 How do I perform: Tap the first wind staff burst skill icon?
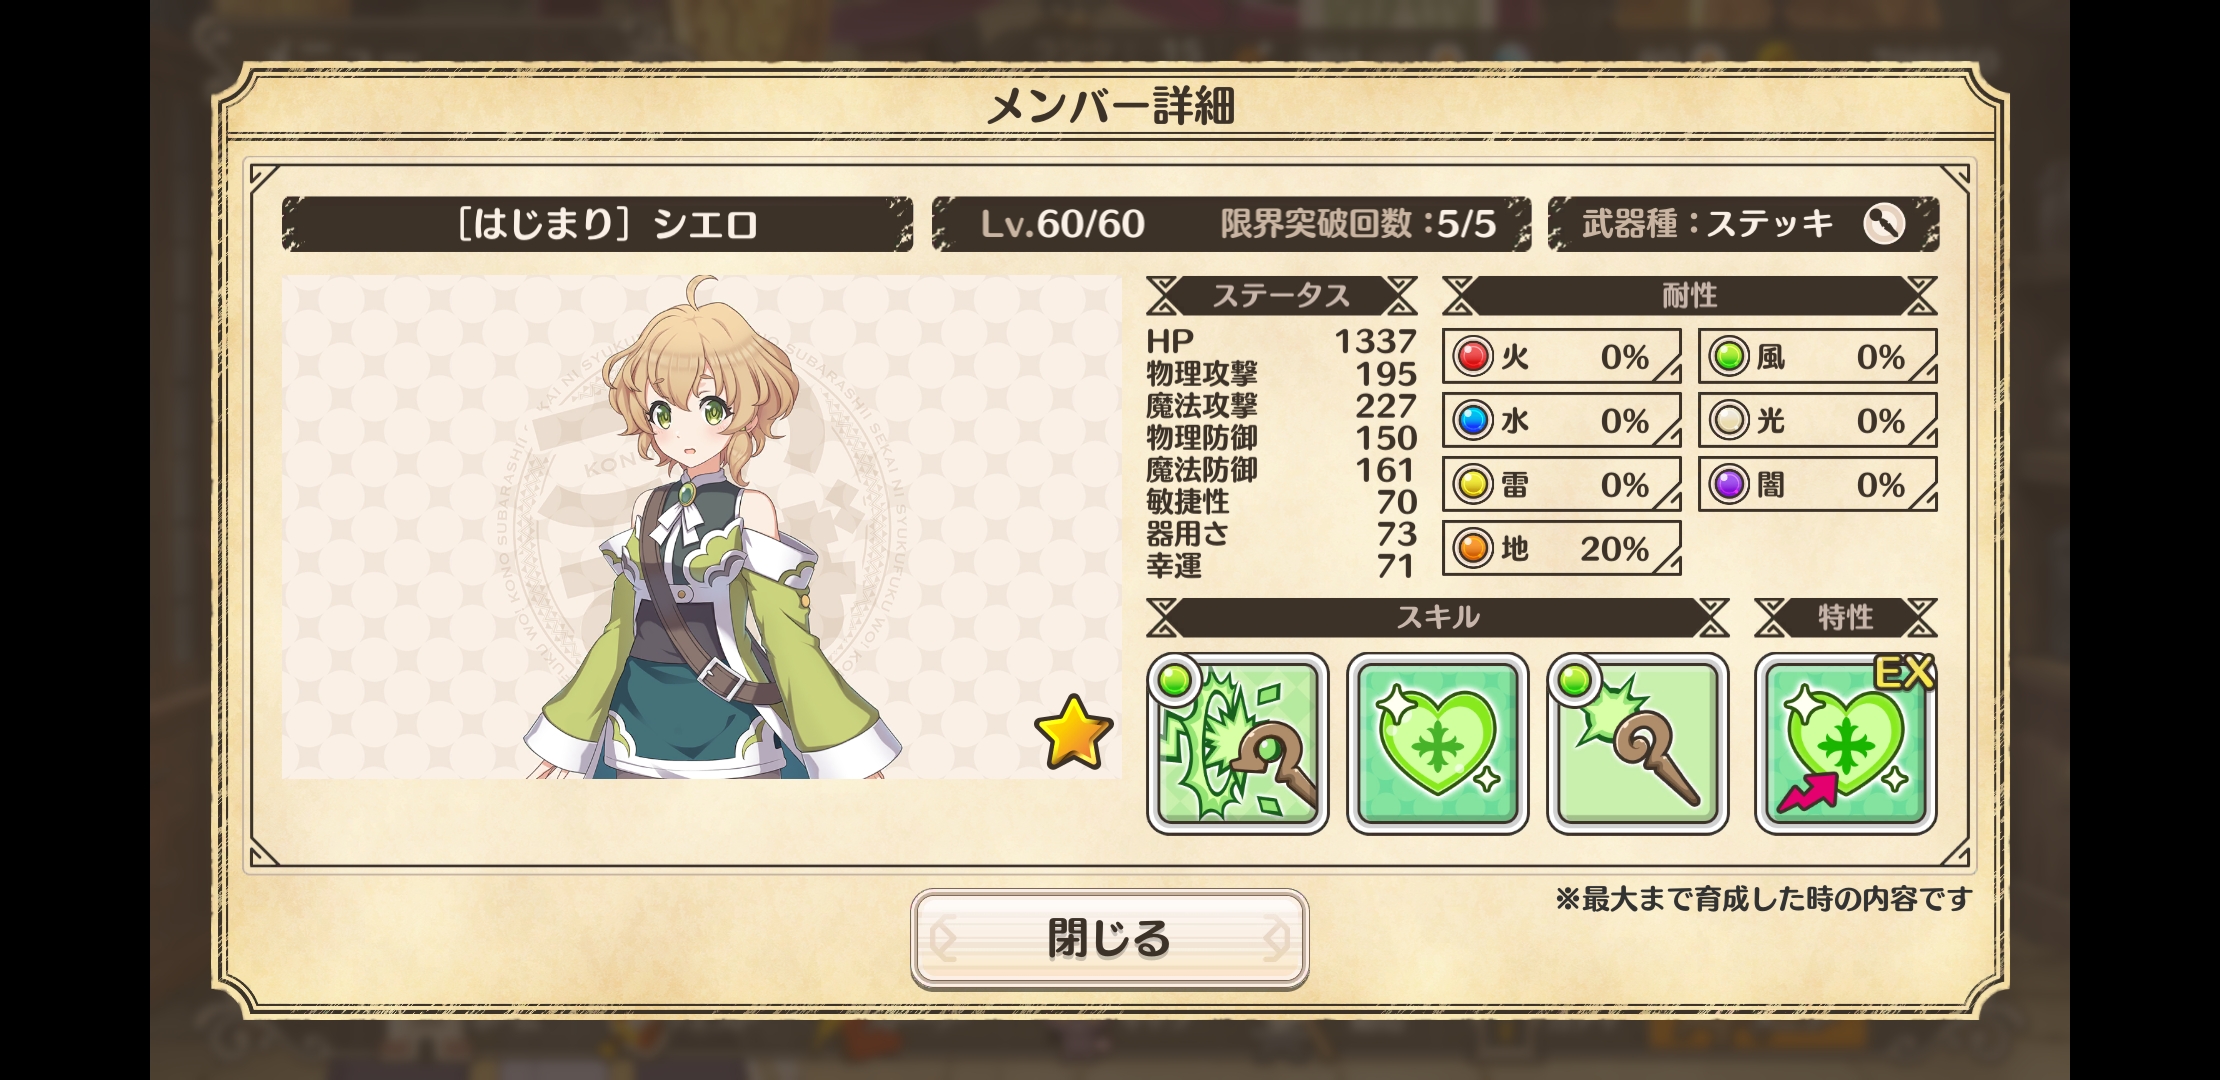click(1237, 743)
